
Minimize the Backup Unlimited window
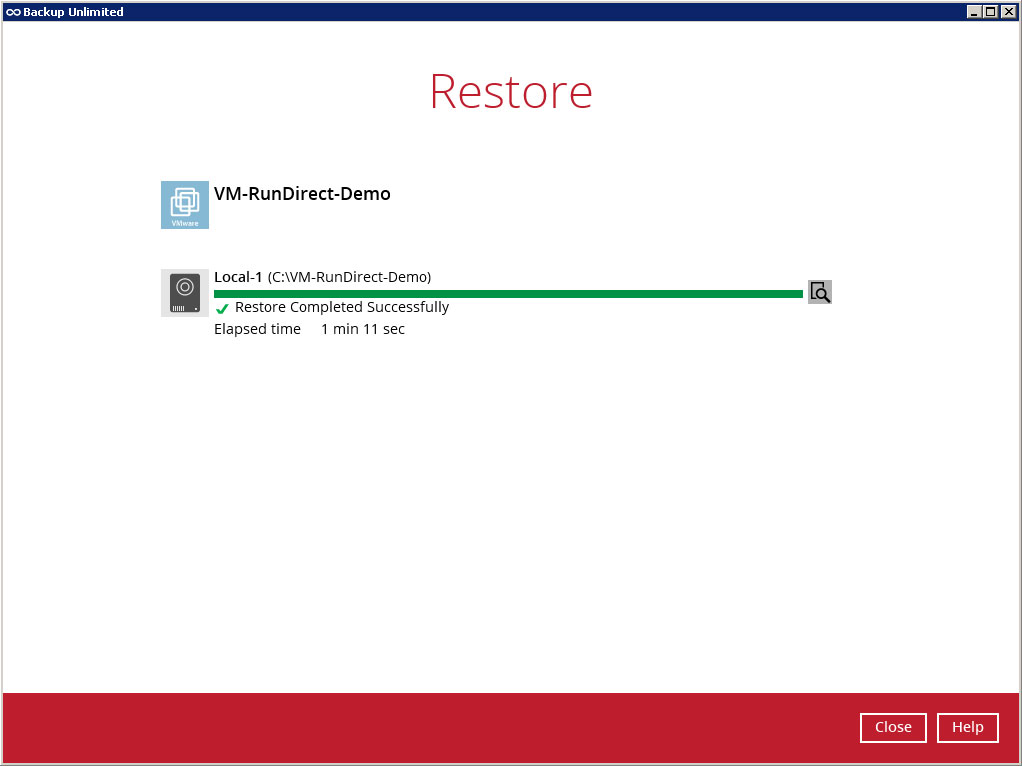tap(975, 12)
